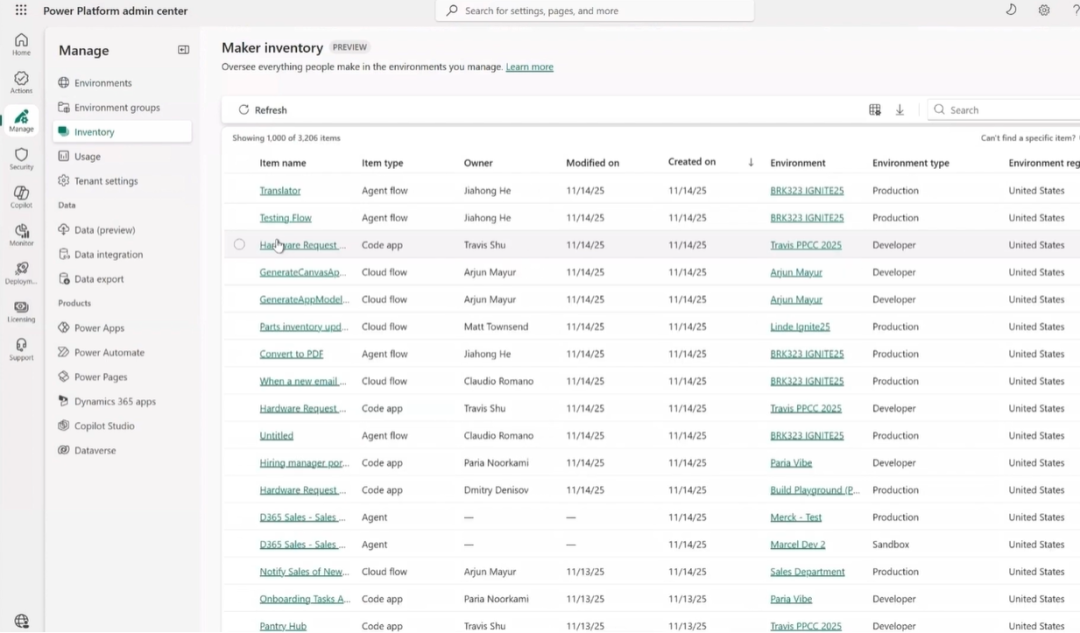Open the Translator item link
Viewport: 1080px width, 633px height.
[x=280, y=190]
